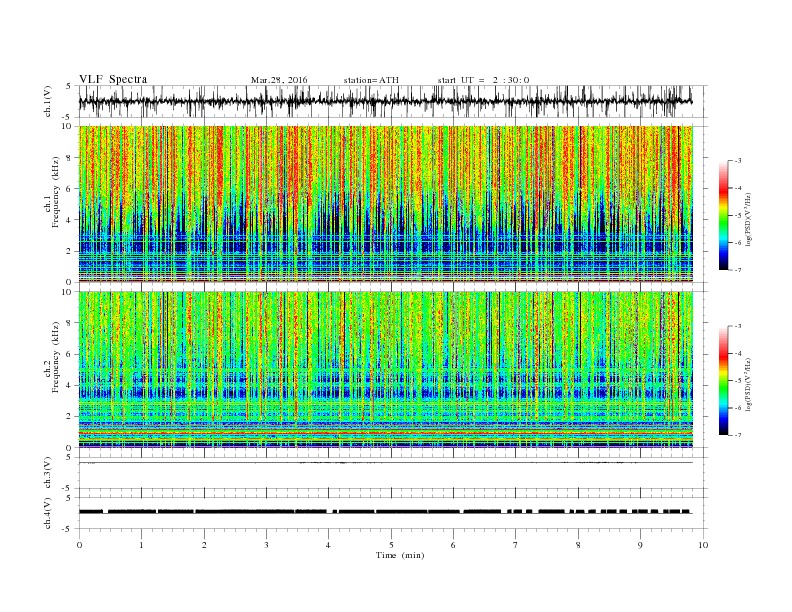This screenshot has width=792, height=612.
Task: Click the "4" kHz tick on the ch.2 frequency axis
Action: click(x=70, y=385)
